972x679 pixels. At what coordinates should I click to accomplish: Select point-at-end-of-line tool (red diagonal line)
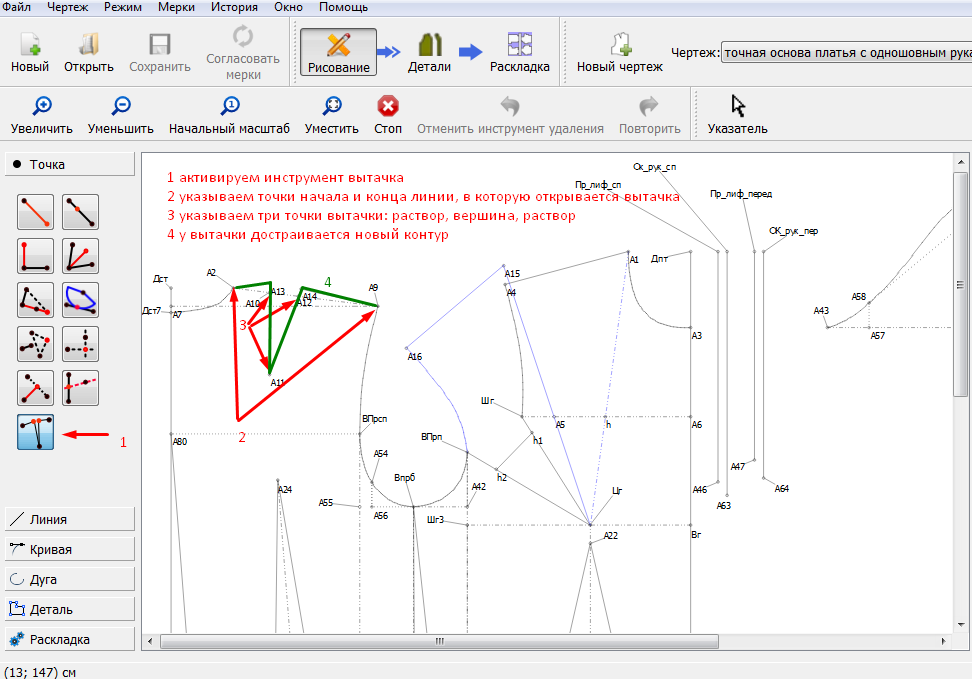tap(35, 211)
